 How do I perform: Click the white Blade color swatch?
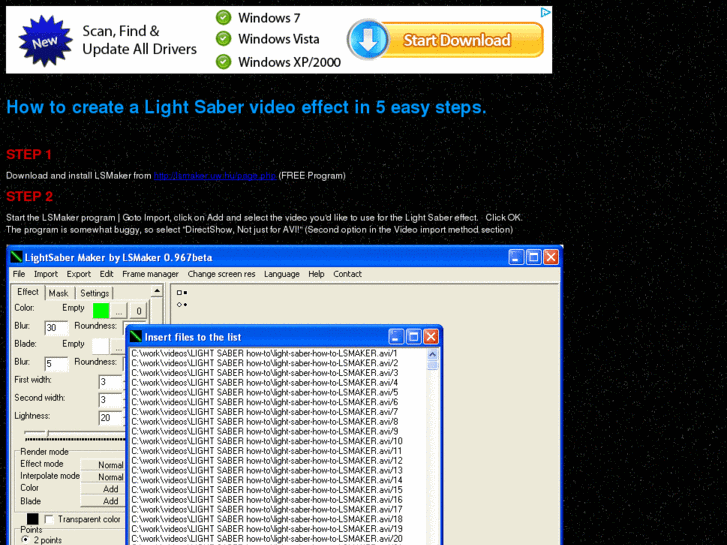click(x=101, y=346)
